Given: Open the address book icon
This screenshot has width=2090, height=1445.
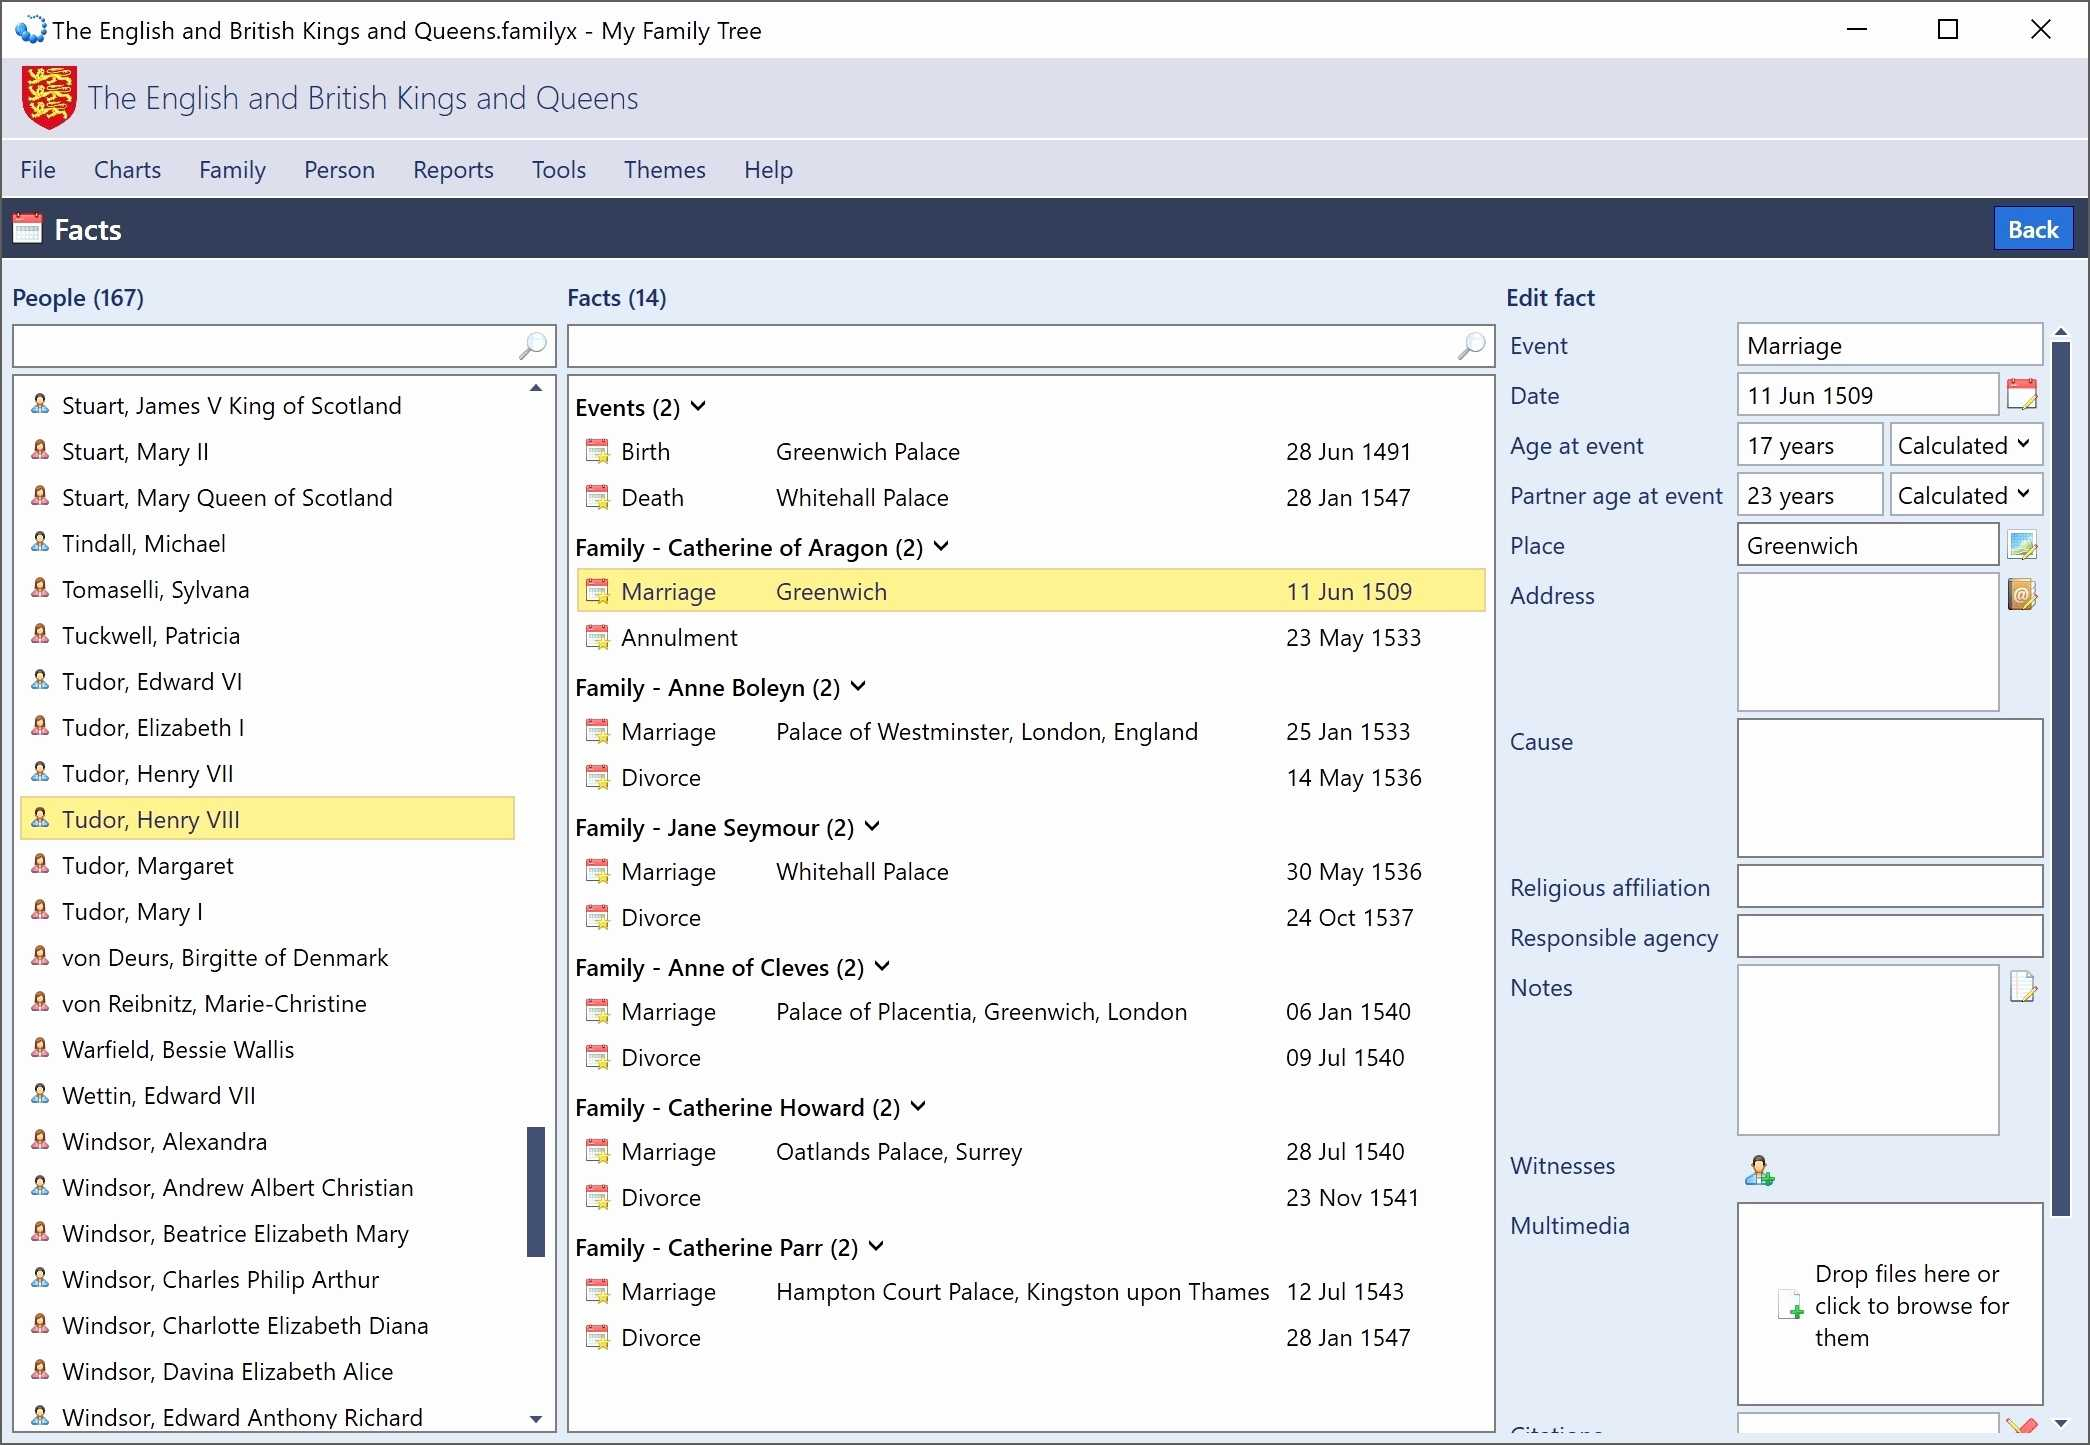Looking at the screenshot, I should point(2021,595).
